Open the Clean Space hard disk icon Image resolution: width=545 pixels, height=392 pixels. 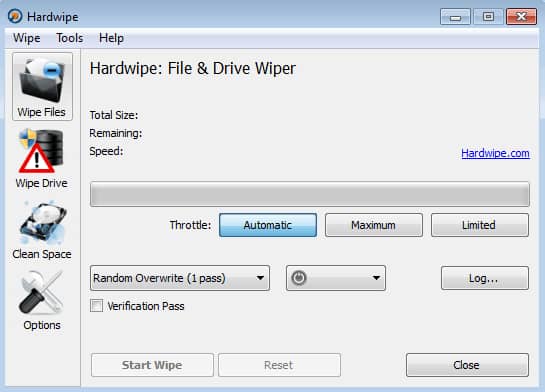(x=42, y=222)
